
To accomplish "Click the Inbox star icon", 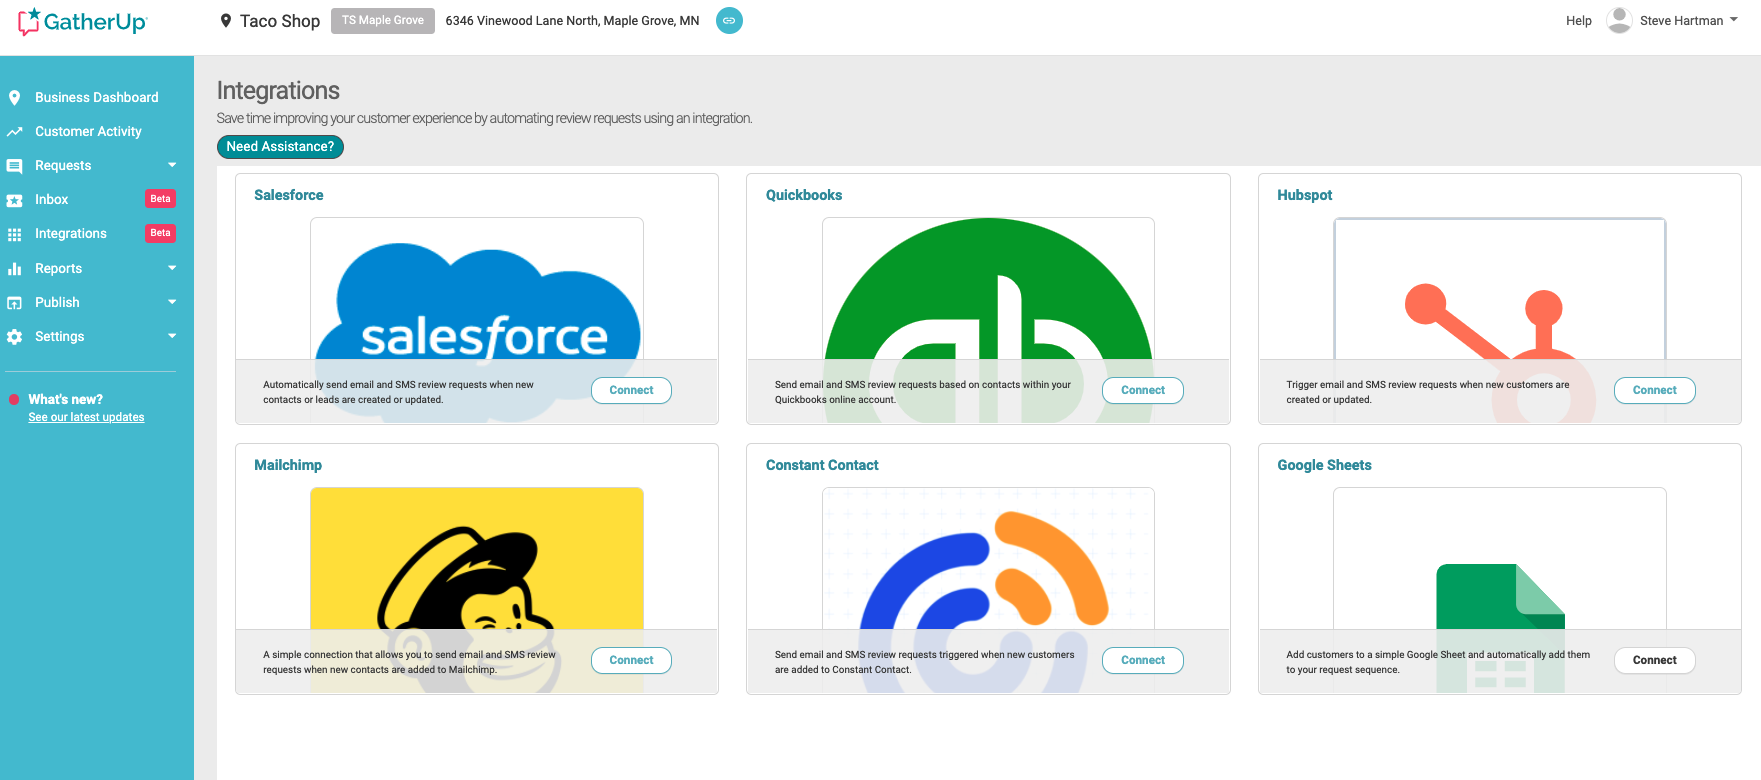I will [14, 200].
